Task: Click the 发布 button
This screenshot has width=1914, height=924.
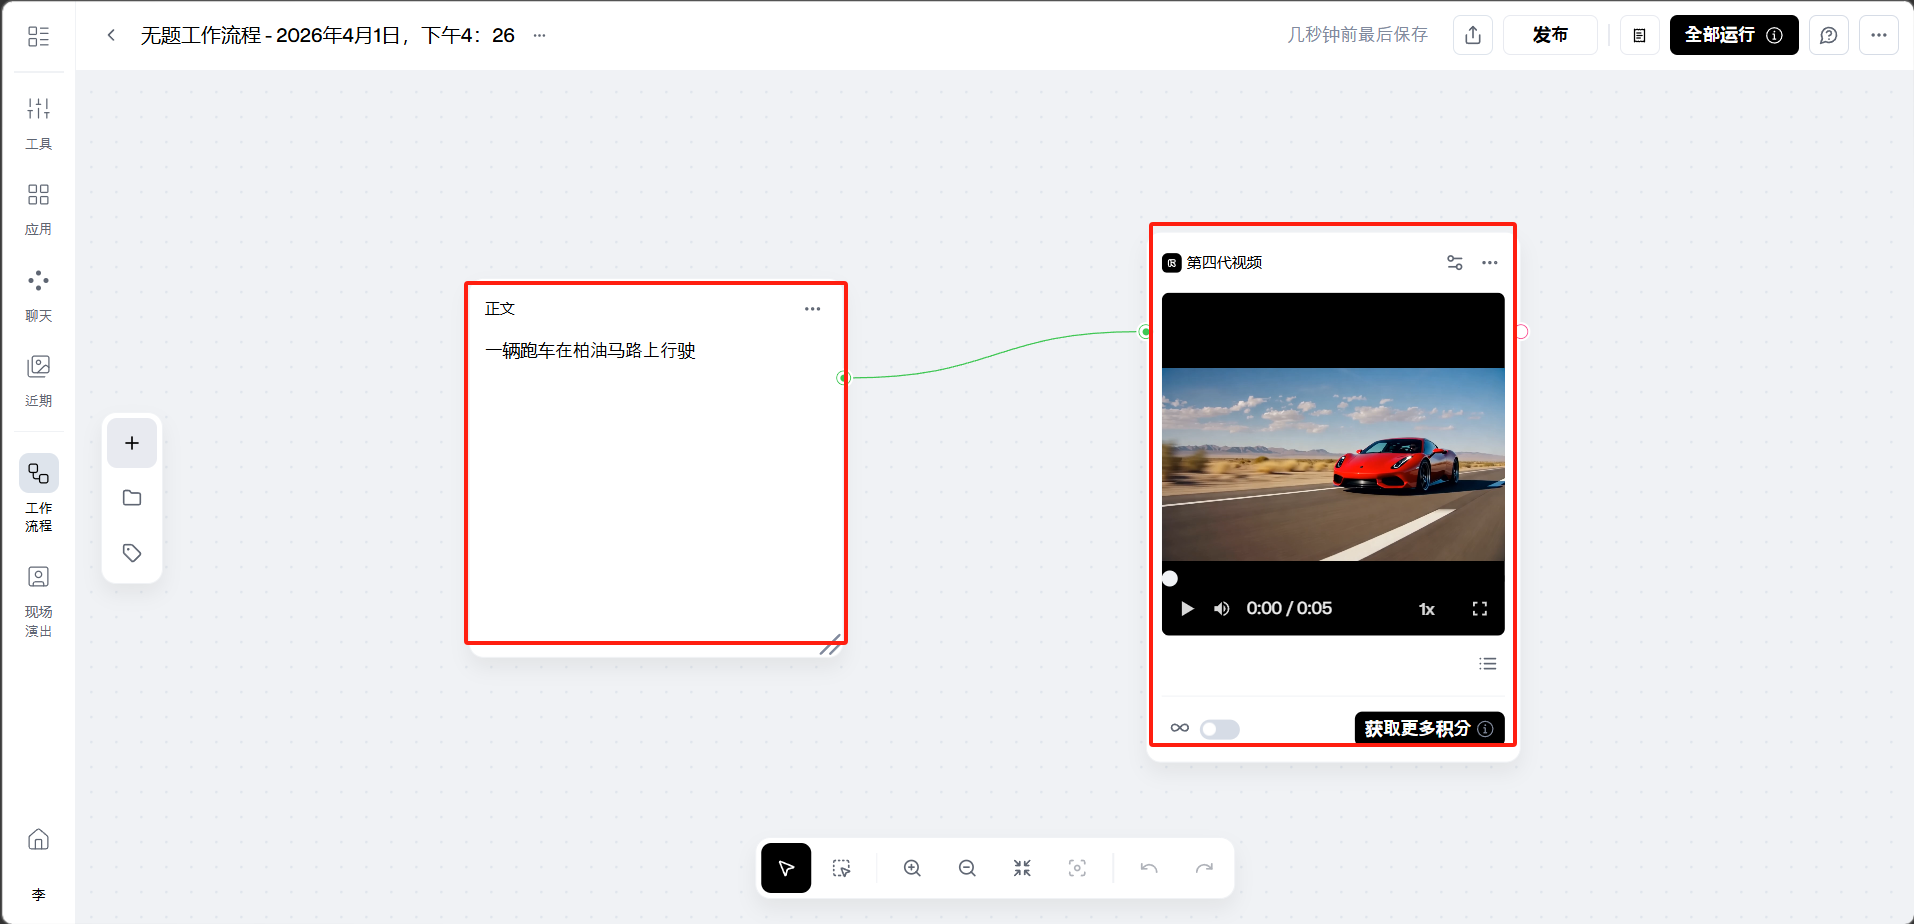Action: point(1550,35)
